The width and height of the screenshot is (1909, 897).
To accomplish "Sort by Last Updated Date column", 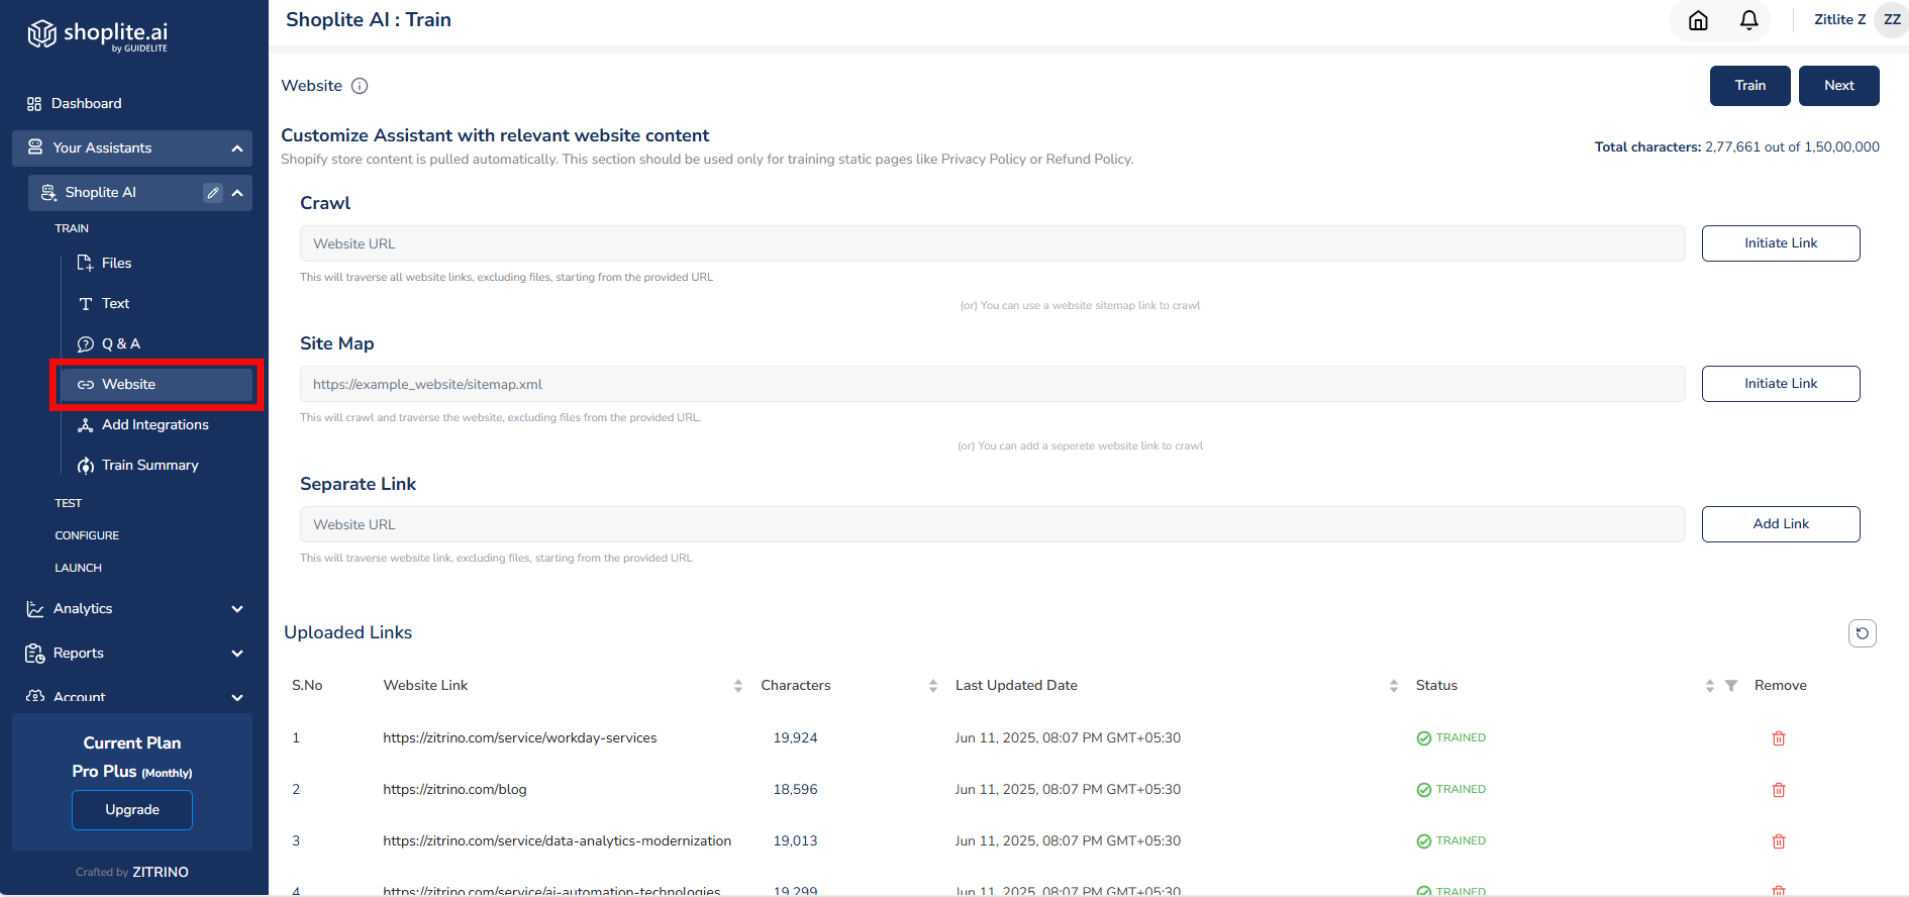I will pos(1394,686).
